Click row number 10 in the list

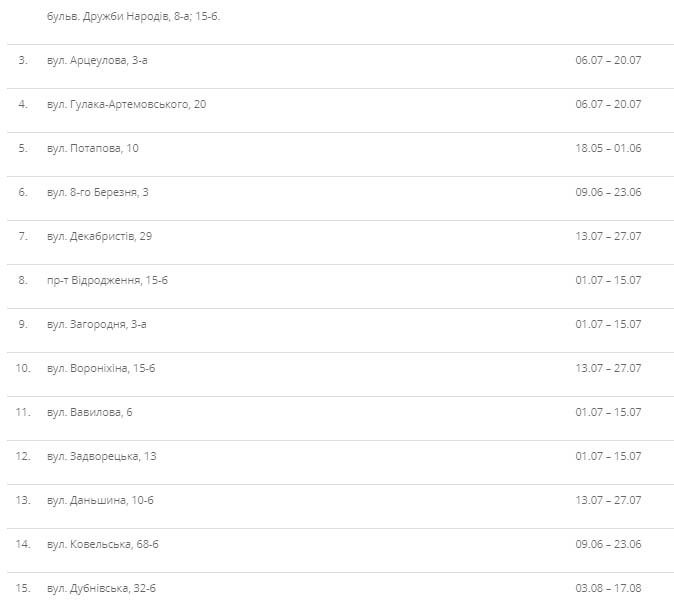click(23, 368)
